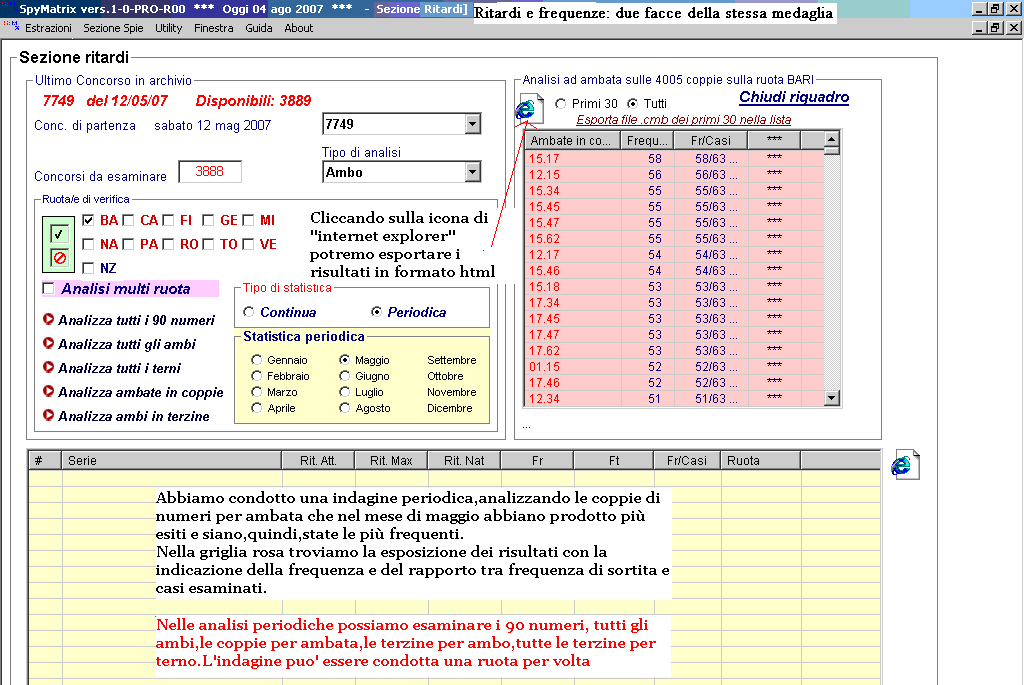Select the Tutti radio button
The height and width of the screenshot is (685, 1024).
pyautogui.click(x=632, y=103)
